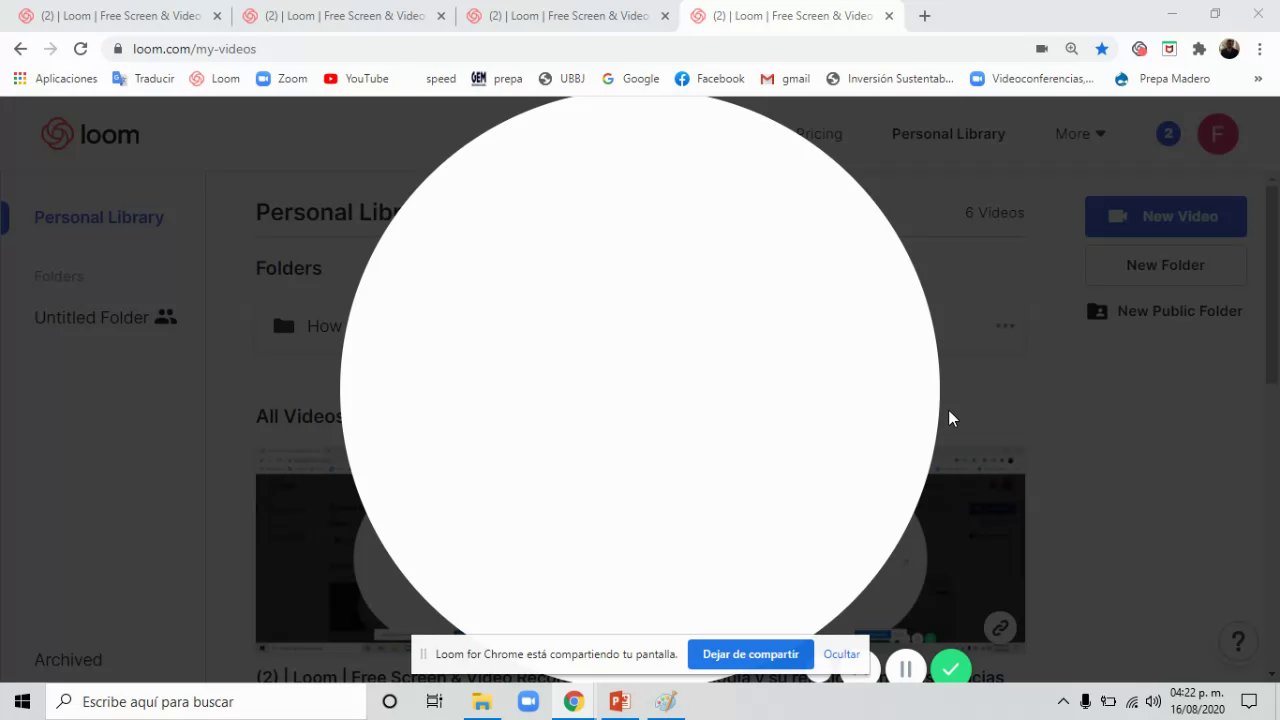Reload the page
This screenshot has width=1280, height=720.
pos(80,49)
